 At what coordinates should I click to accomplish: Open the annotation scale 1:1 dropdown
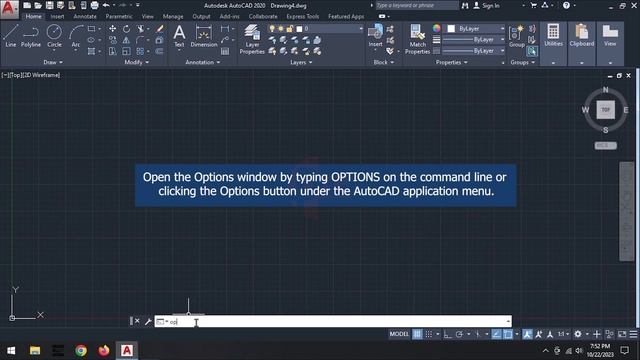(x=564, y=334)
